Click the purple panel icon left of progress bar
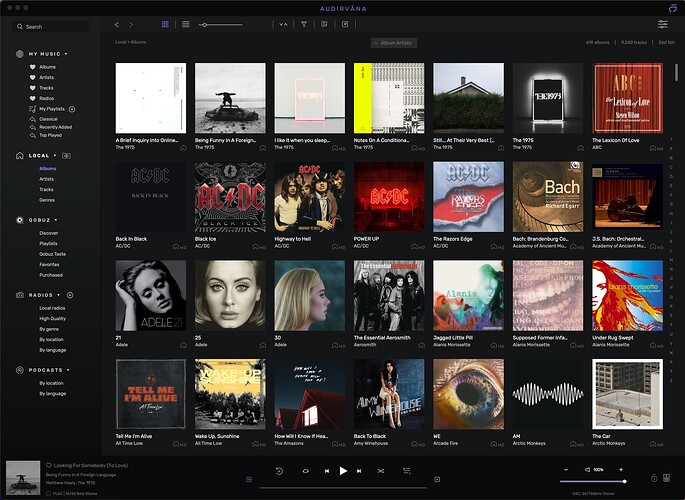Image resolution: width=685 pixels, height=500 pixels. pyautogui.click(x=249, y=479)
